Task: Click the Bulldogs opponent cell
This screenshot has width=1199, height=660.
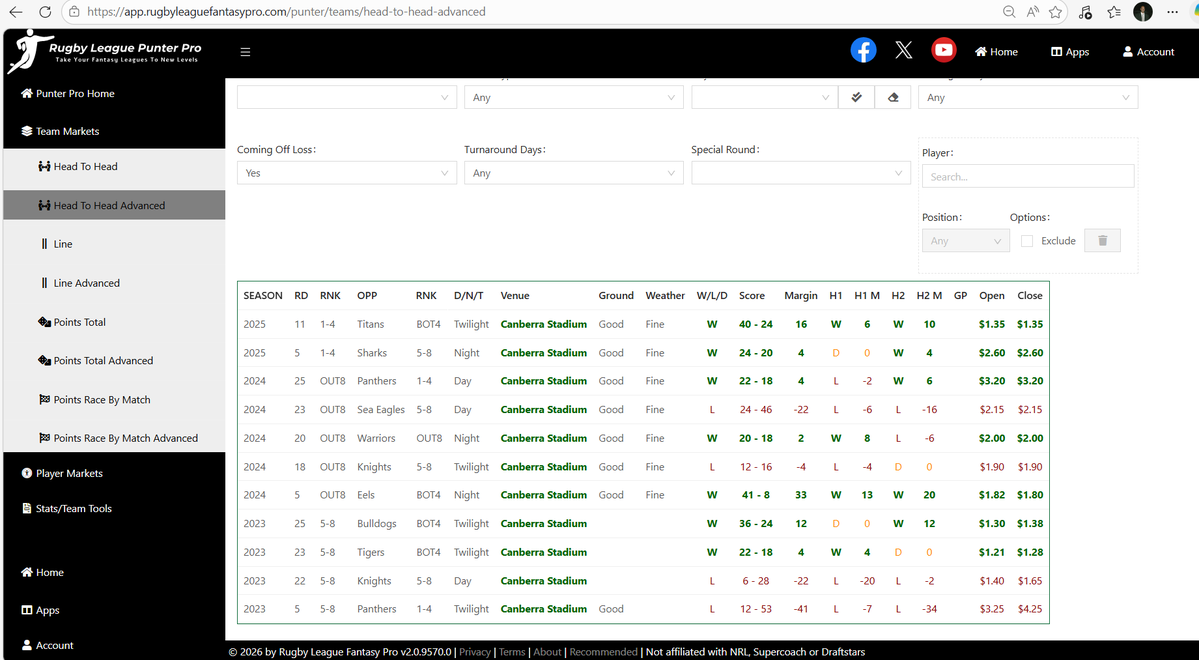Action: (376, 524)
